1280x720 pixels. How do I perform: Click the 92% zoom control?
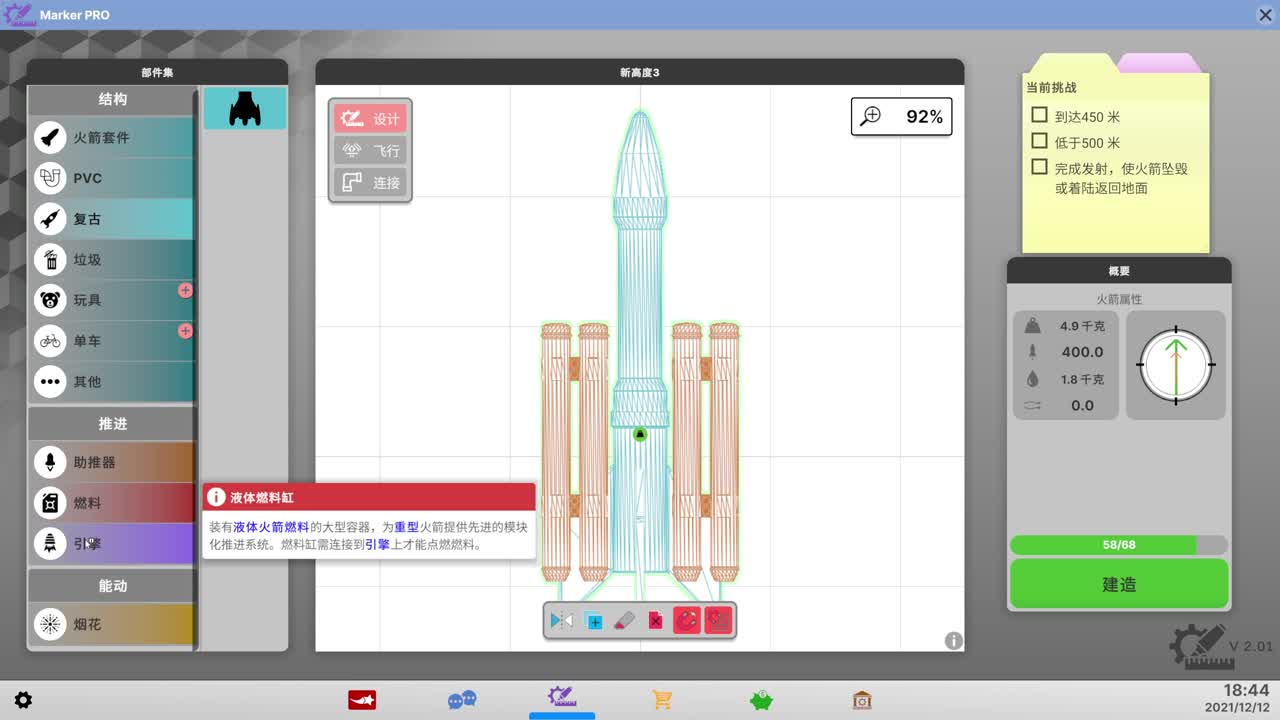coord(902,117)
